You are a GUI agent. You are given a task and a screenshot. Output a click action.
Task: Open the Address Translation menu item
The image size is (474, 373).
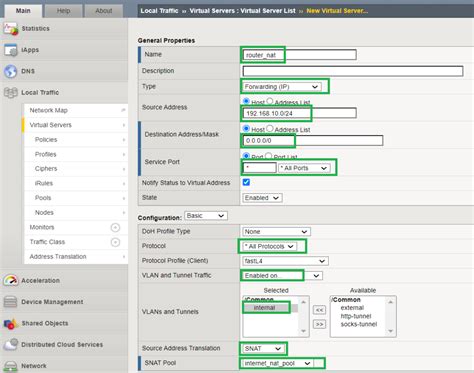click(76, 257)
